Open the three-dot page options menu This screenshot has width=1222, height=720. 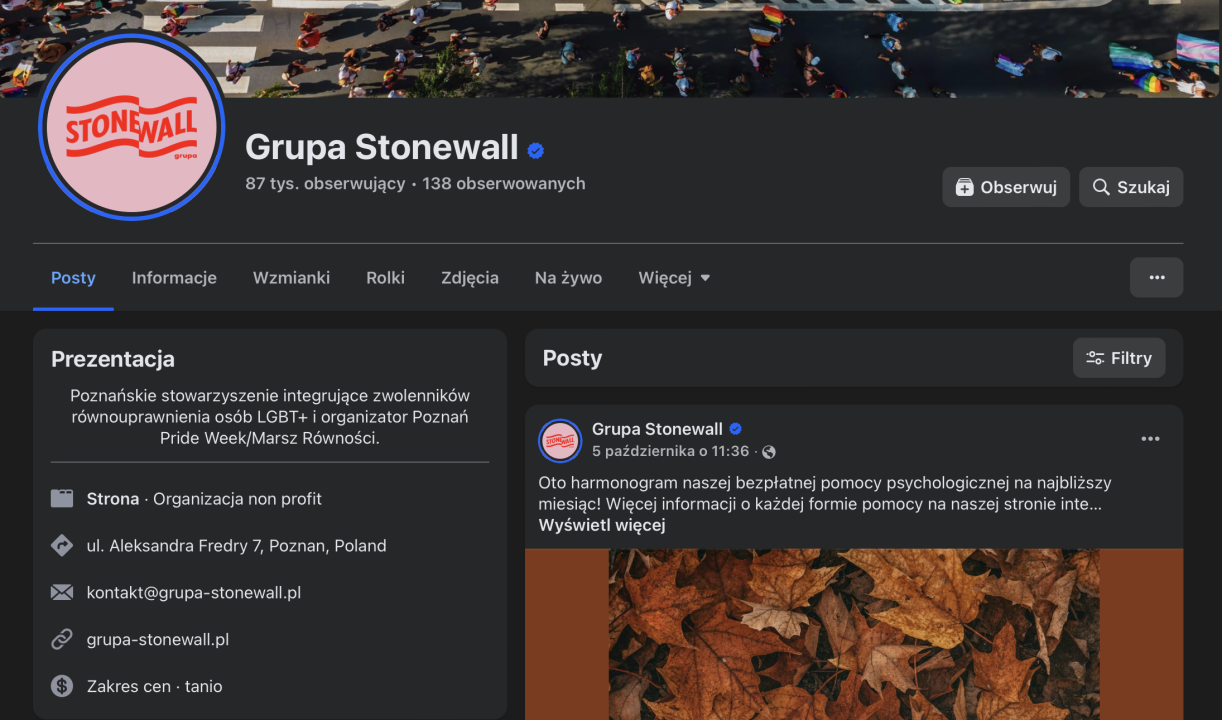1156,278
